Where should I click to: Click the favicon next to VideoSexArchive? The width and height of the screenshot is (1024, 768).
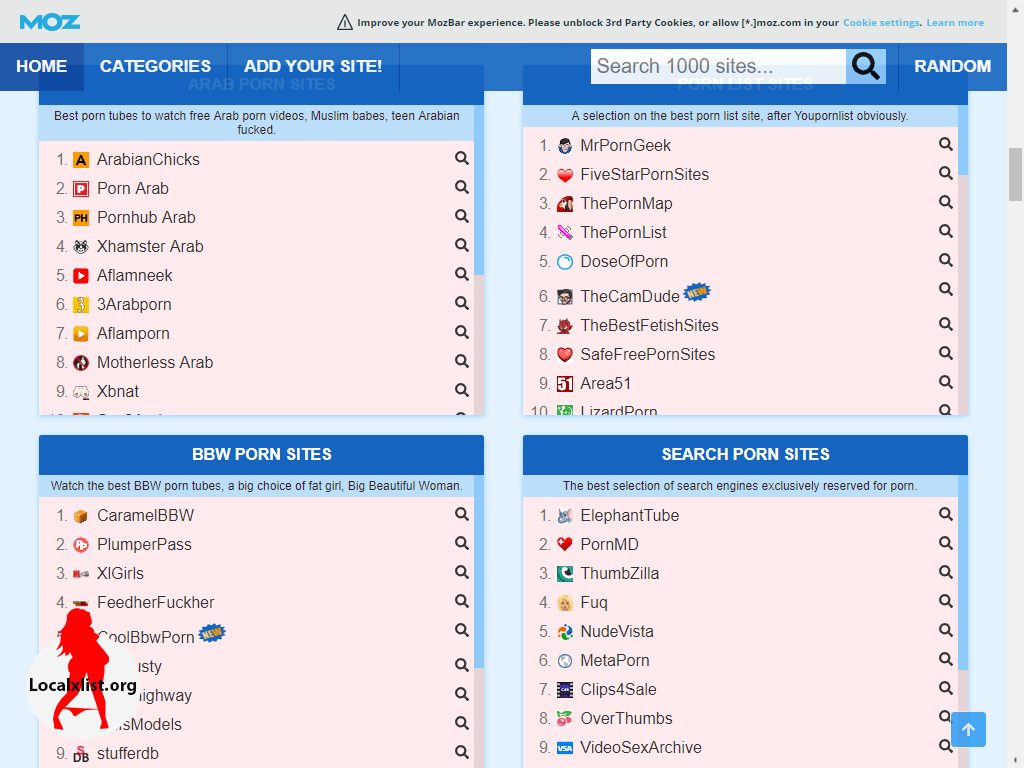[565, 748]
